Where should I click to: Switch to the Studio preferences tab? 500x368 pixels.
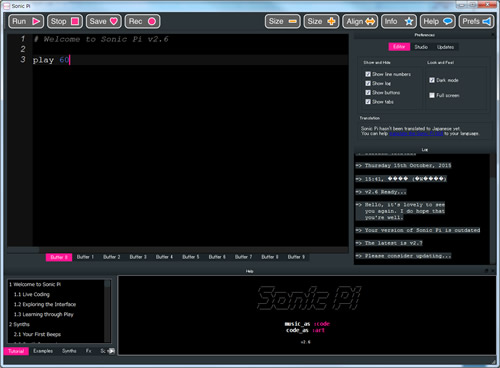421,47
